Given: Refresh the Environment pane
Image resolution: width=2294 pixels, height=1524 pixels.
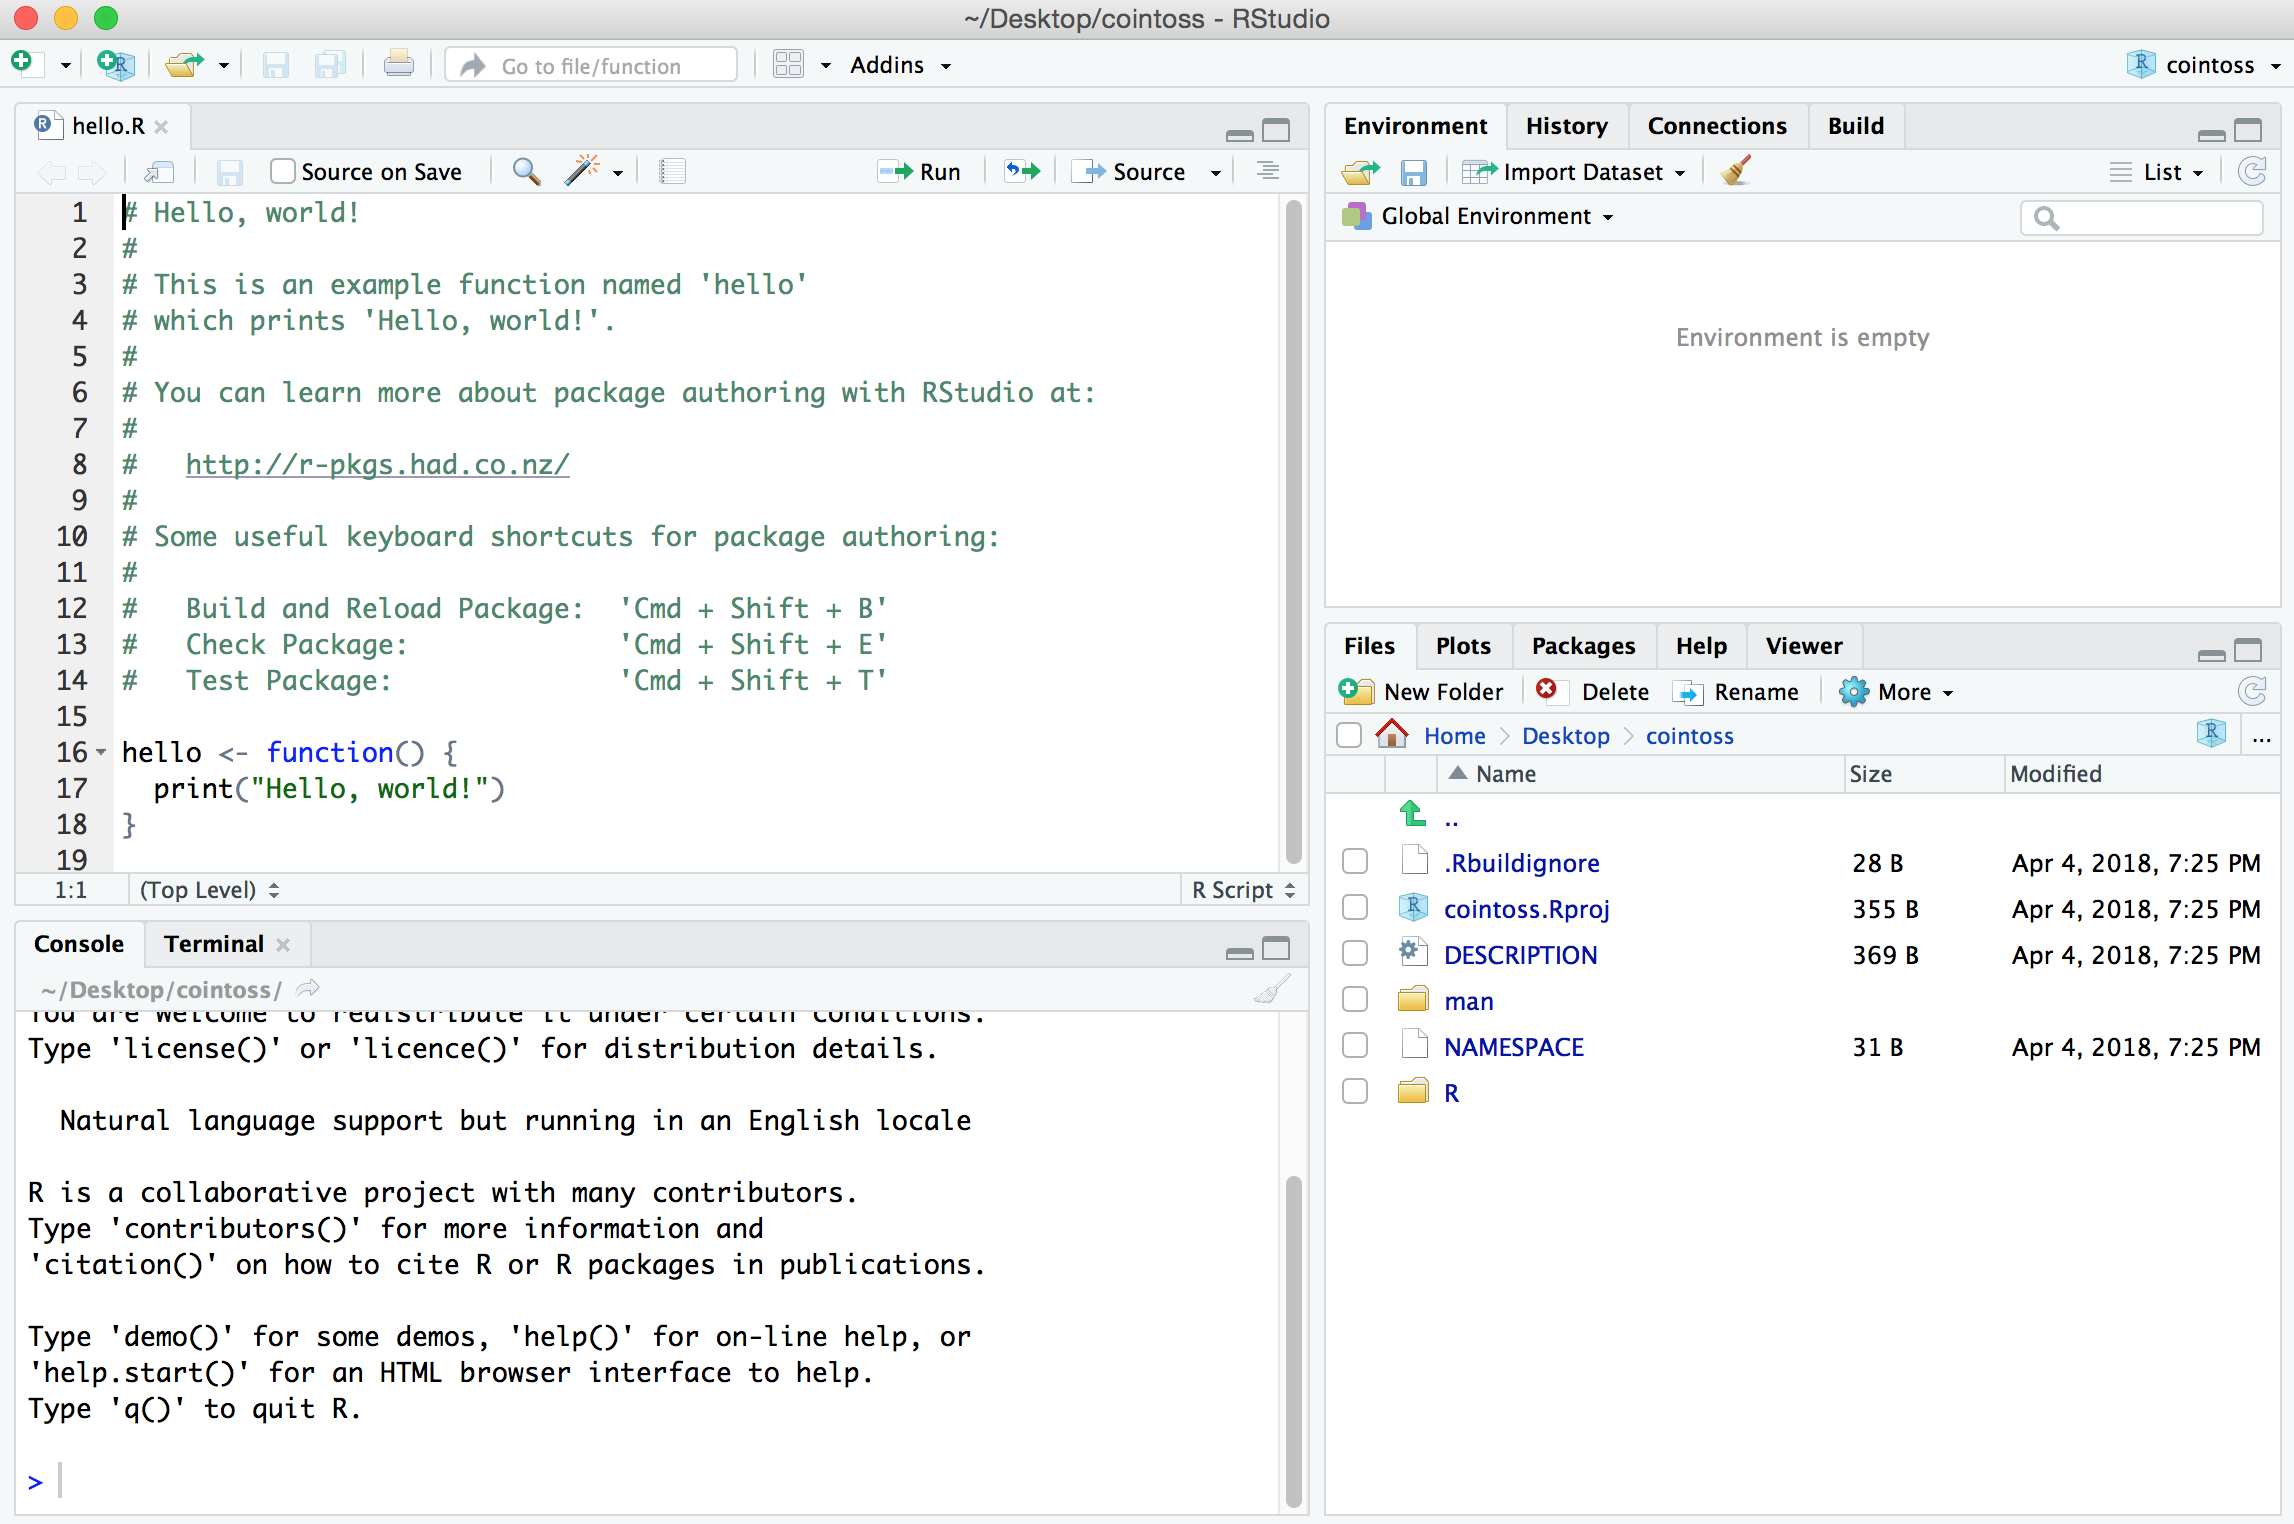Looking at the screenshot, I should pos(2252,172).
